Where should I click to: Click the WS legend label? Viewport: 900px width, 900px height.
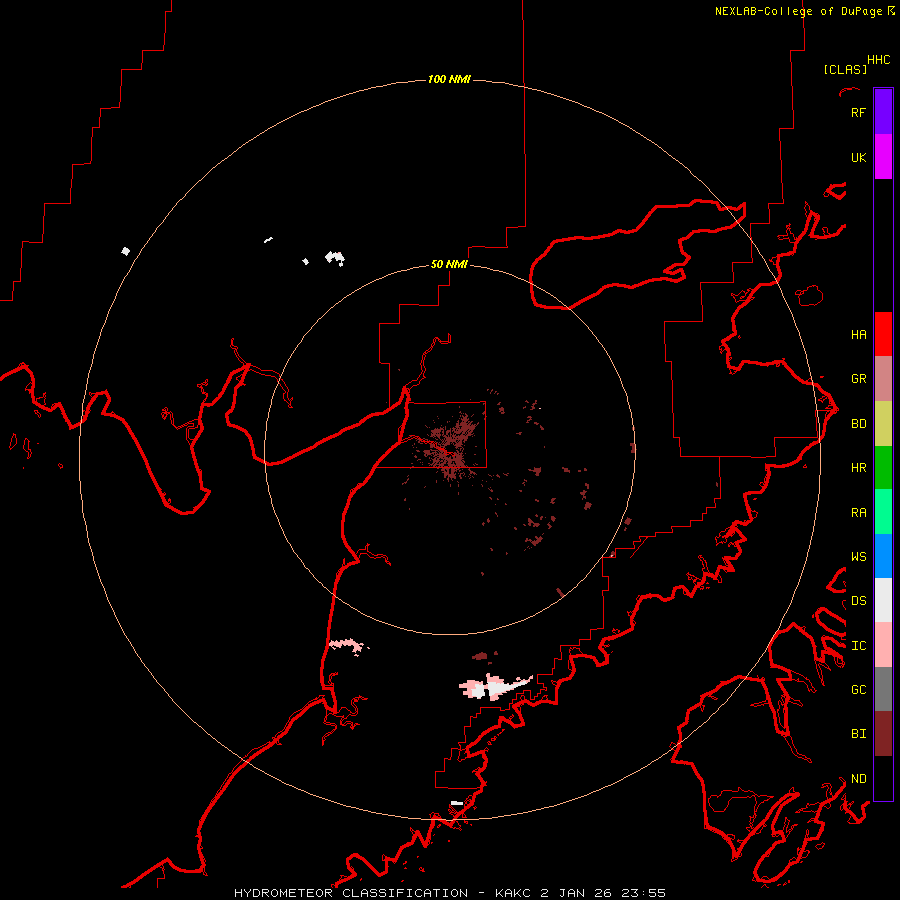(x=858, y=556)
